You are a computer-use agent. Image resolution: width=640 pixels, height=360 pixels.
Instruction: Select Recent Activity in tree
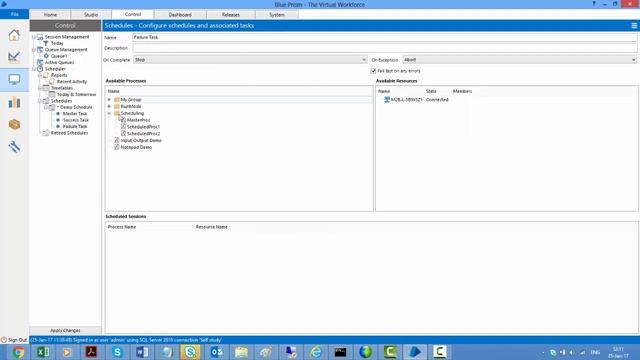[72, 82]
